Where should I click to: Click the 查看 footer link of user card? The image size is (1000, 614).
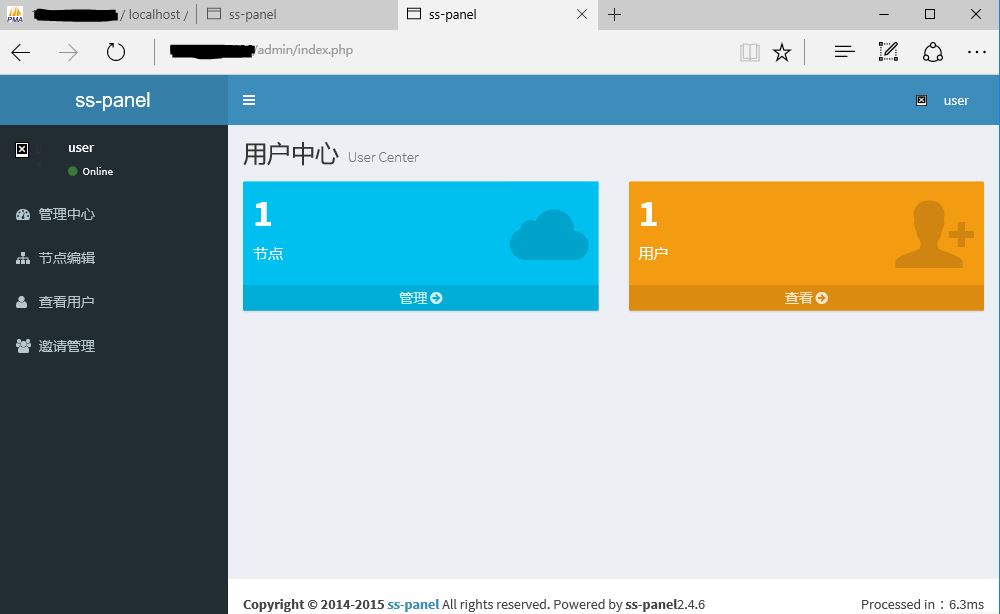tap(806, 298)
